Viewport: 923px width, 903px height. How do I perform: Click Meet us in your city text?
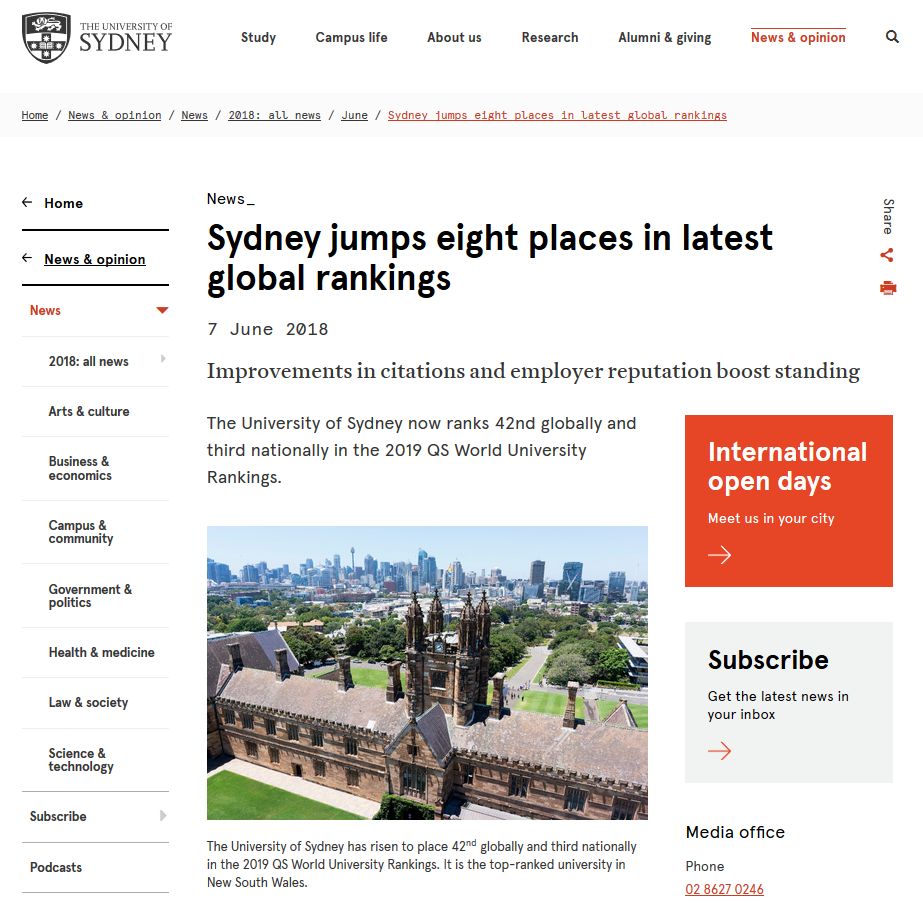click(771, 519)
